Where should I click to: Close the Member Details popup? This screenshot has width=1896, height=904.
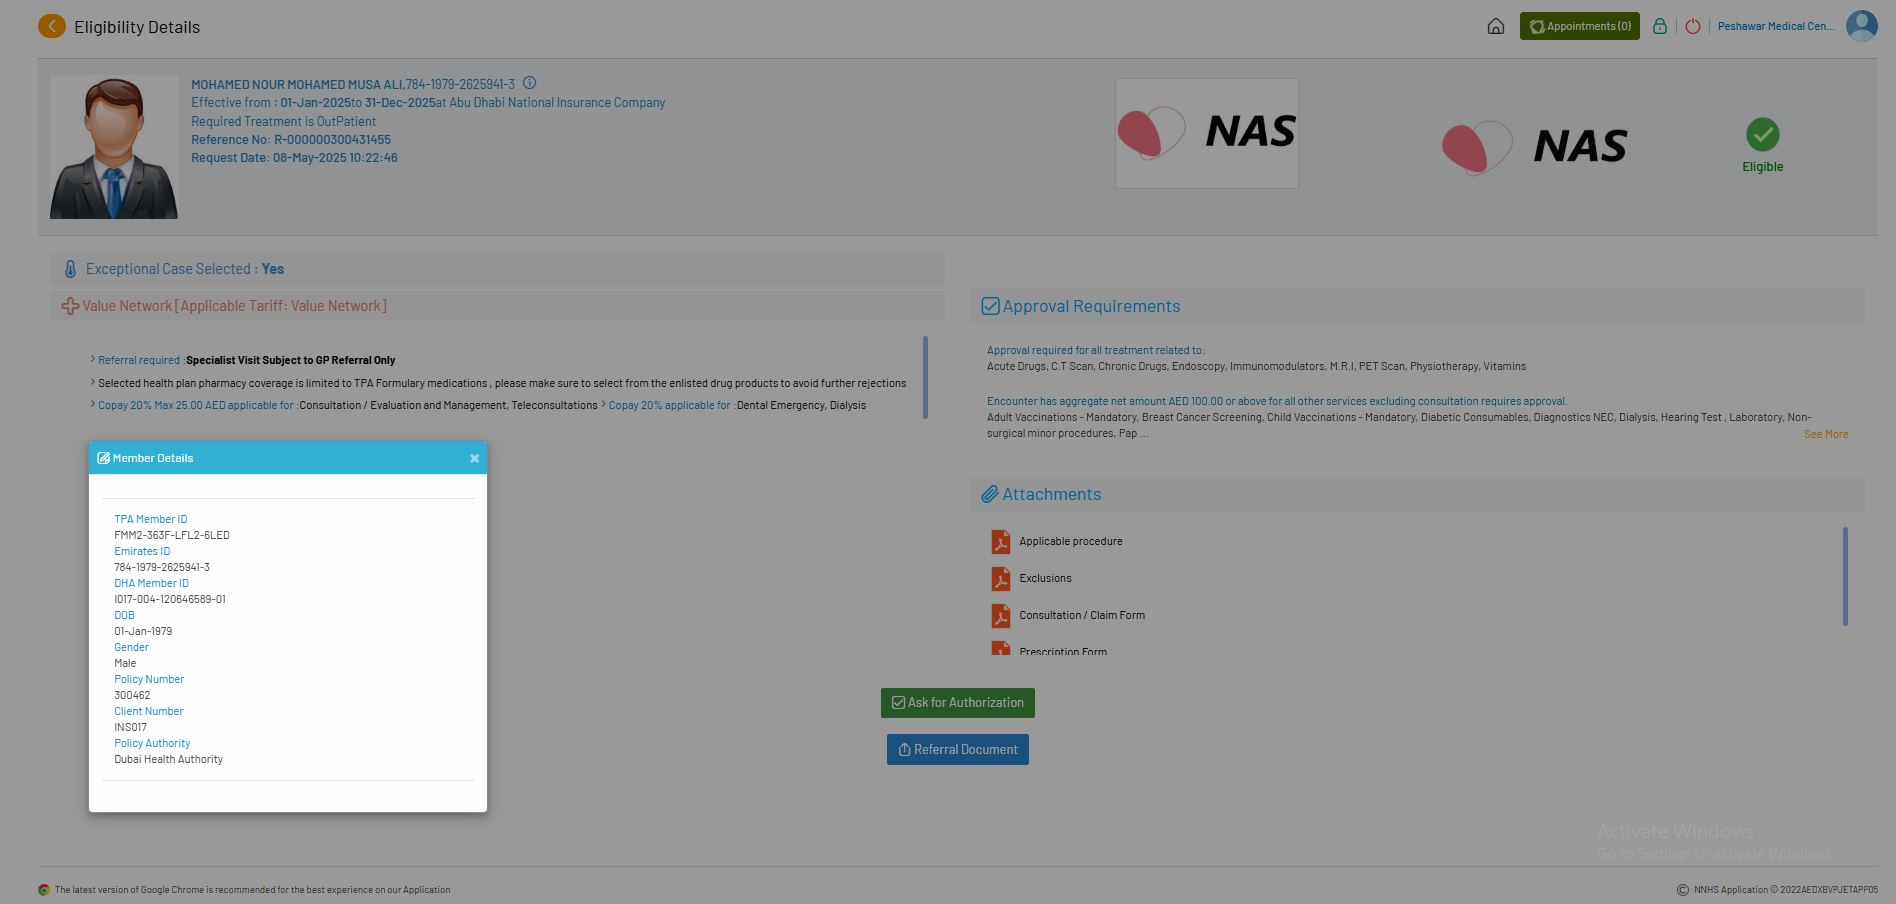pyautogui.click(x=474, y=459)
